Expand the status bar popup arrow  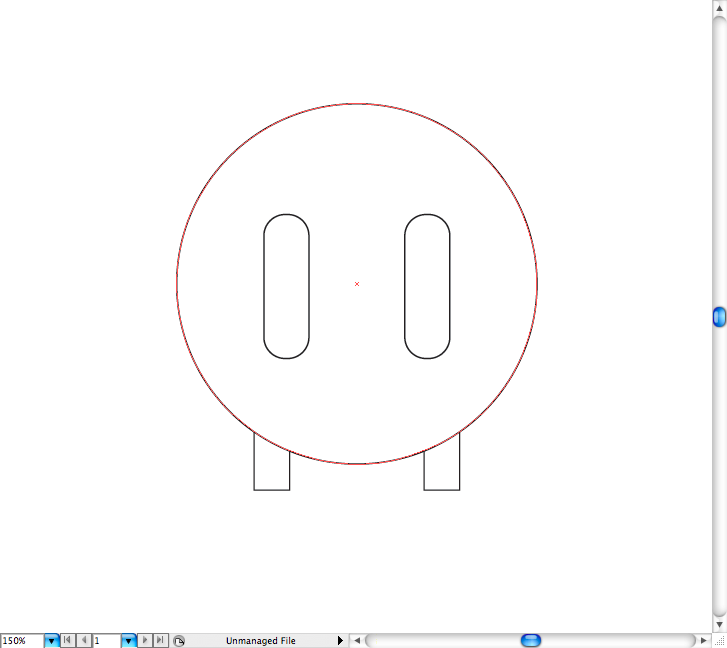340,640
